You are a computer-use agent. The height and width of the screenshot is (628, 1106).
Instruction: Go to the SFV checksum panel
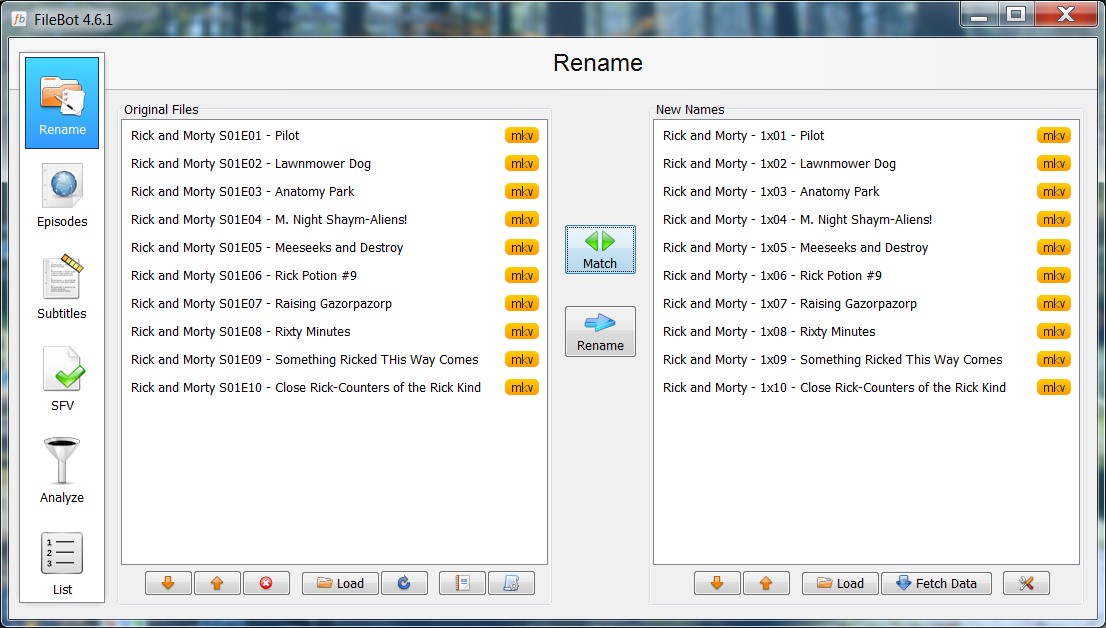point(62,379)
